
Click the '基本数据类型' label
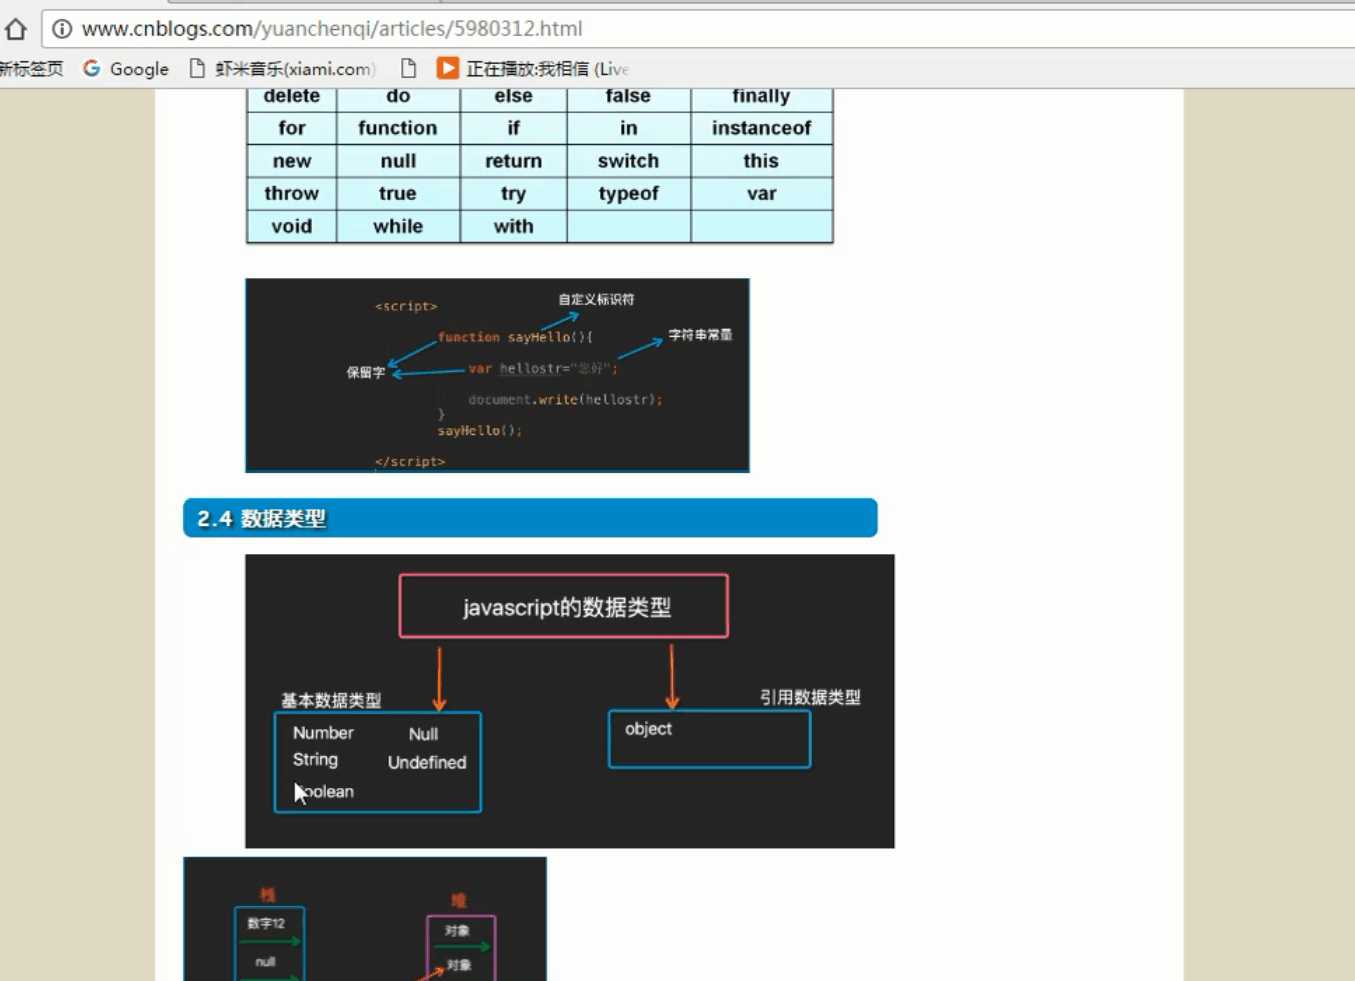coord(331,700)
